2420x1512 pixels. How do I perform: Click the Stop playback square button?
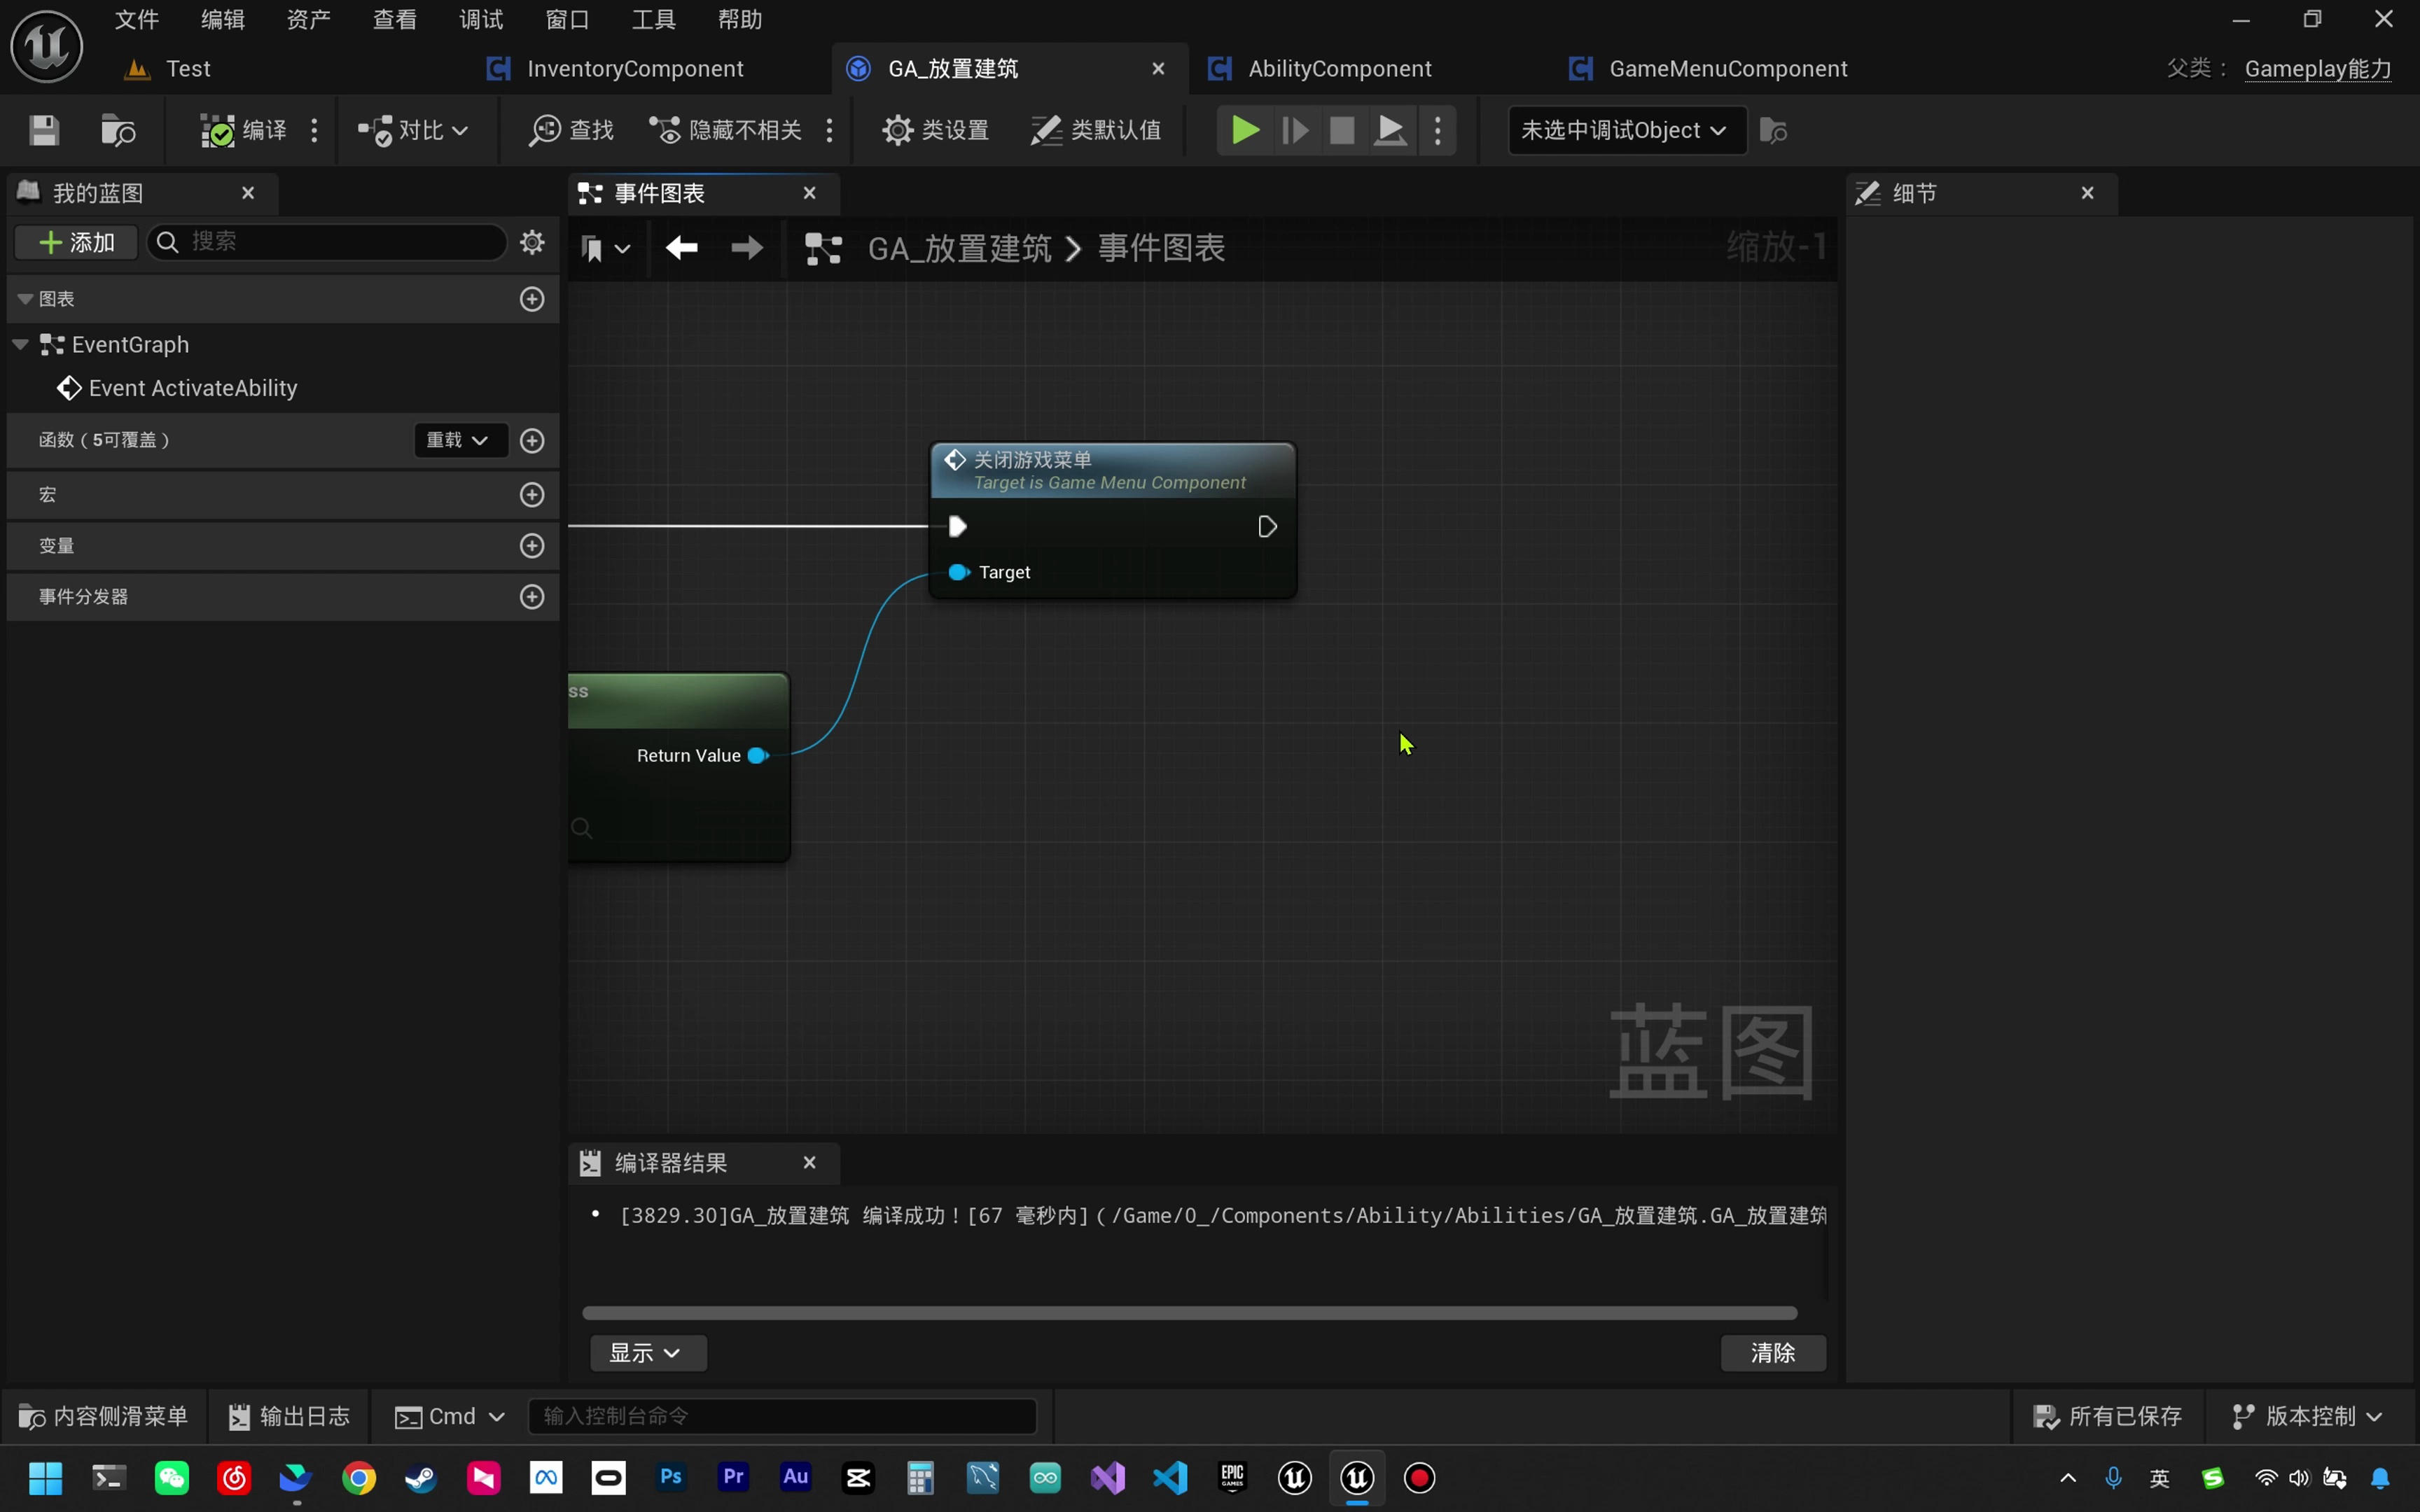(1342, 130)
